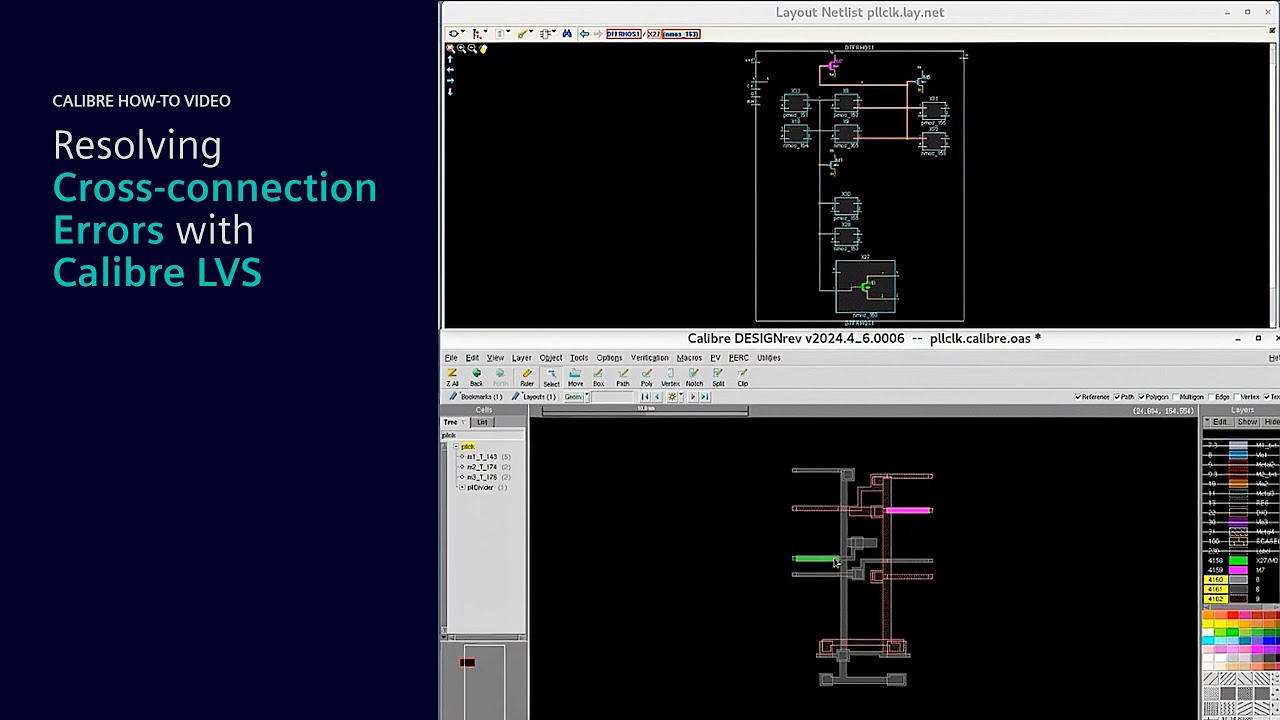Click the back arrow in netlist window toolbar
The width and height of the screenshot is (1280, 720).
[584, 34]
